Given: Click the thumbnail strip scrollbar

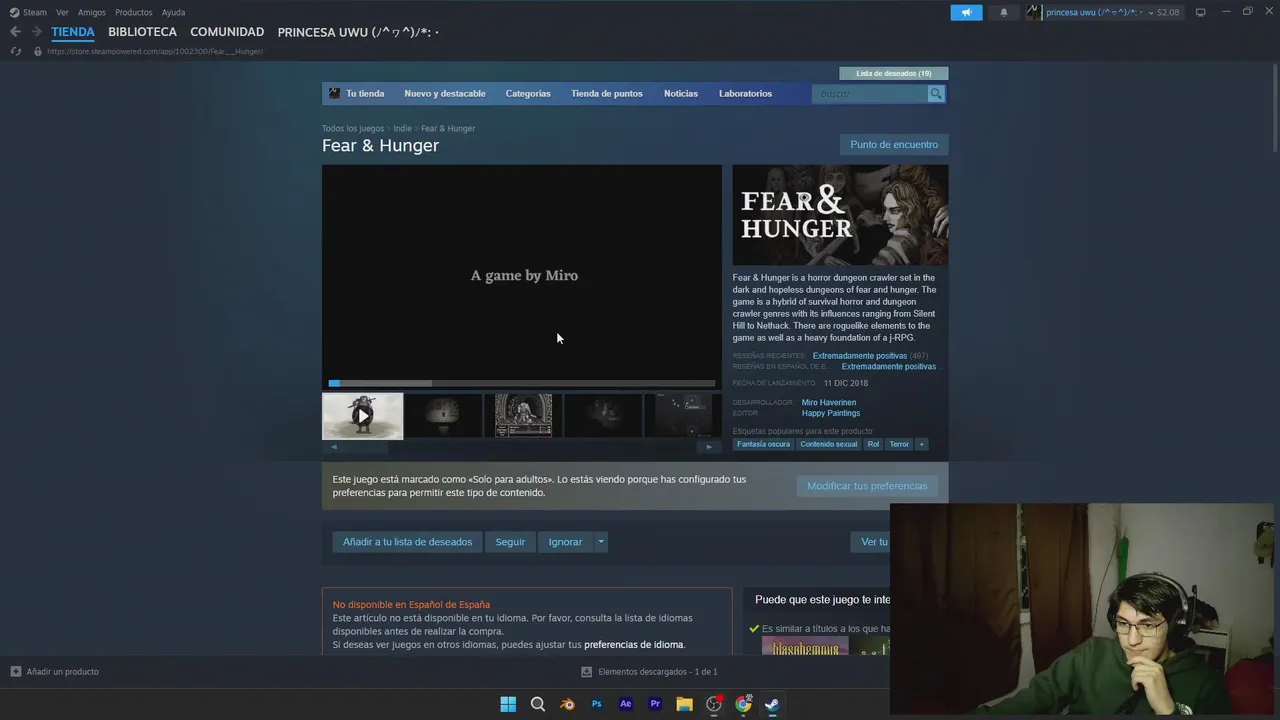Looking at the screenshot, I should (x=520, y=447).
